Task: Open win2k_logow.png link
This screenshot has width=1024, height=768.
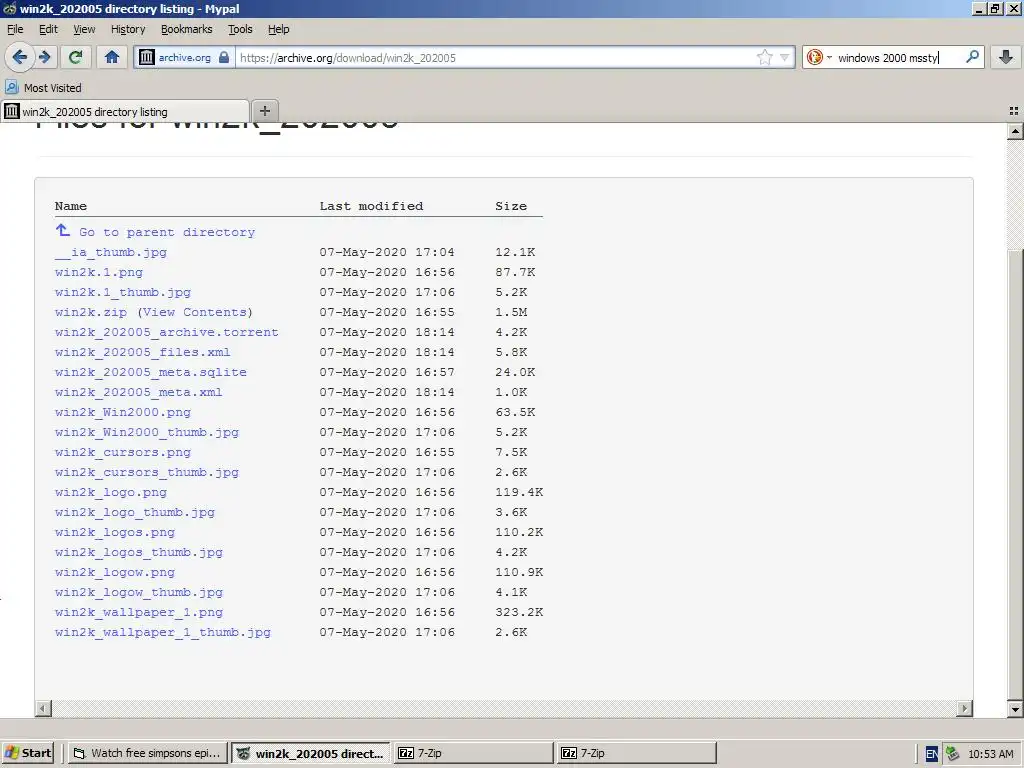Action: point(115,572)
